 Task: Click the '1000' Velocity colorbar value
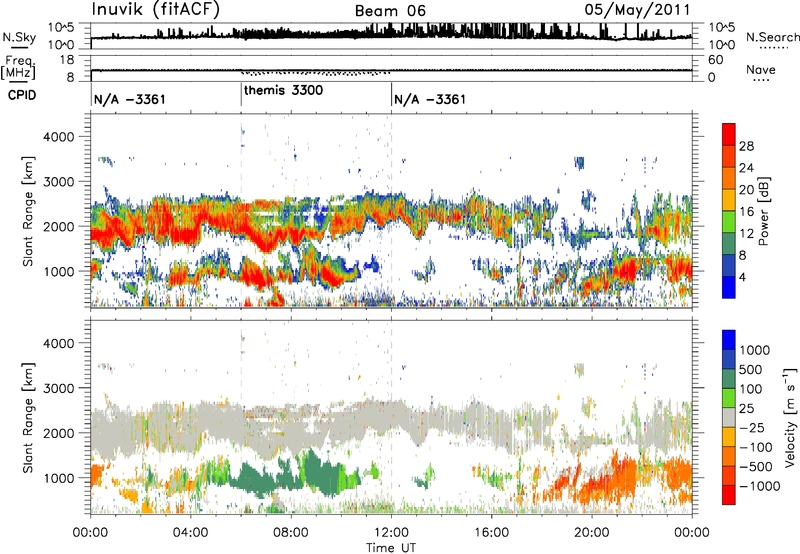pyautogui.click(x=755, y=350)
